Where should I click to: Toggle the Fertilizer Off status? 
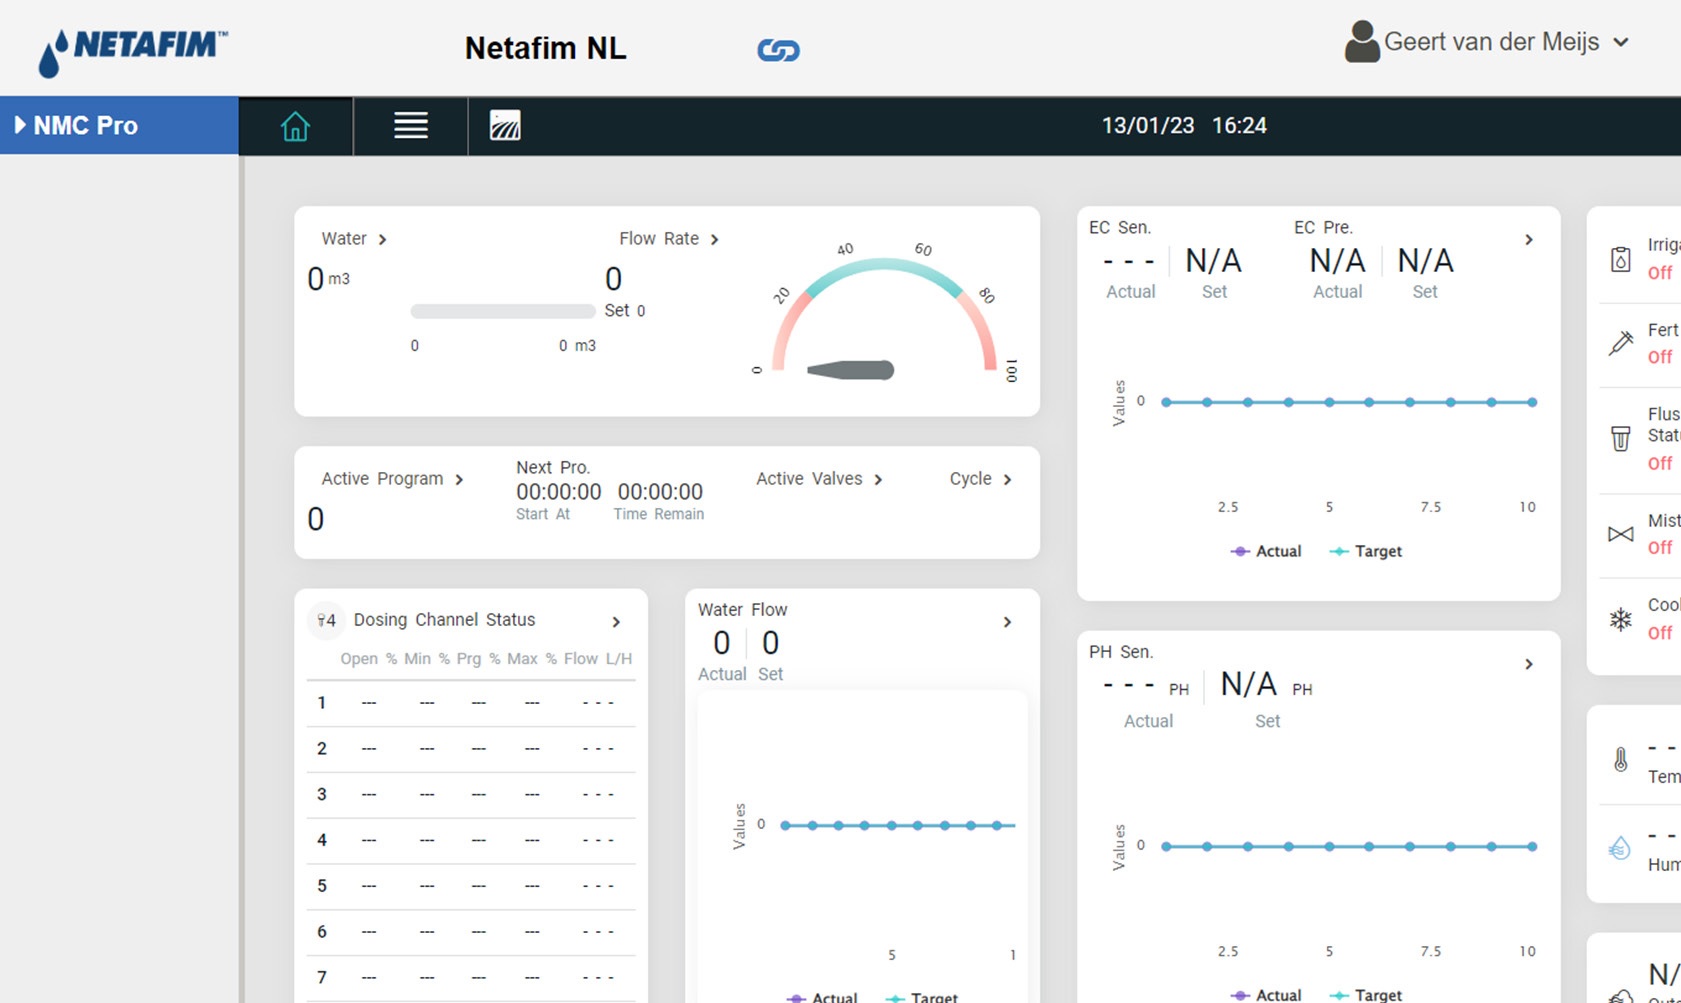(x=1659, y=356)
